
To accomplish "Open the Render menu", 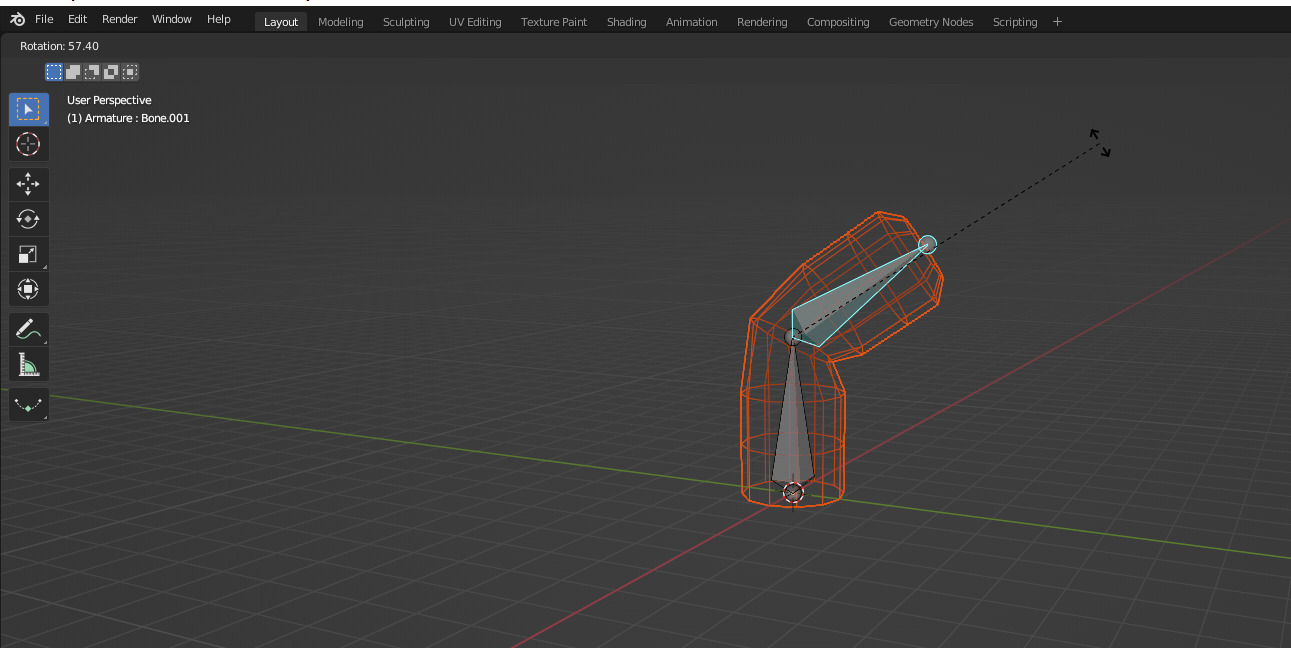I will [x=119, y=18].
